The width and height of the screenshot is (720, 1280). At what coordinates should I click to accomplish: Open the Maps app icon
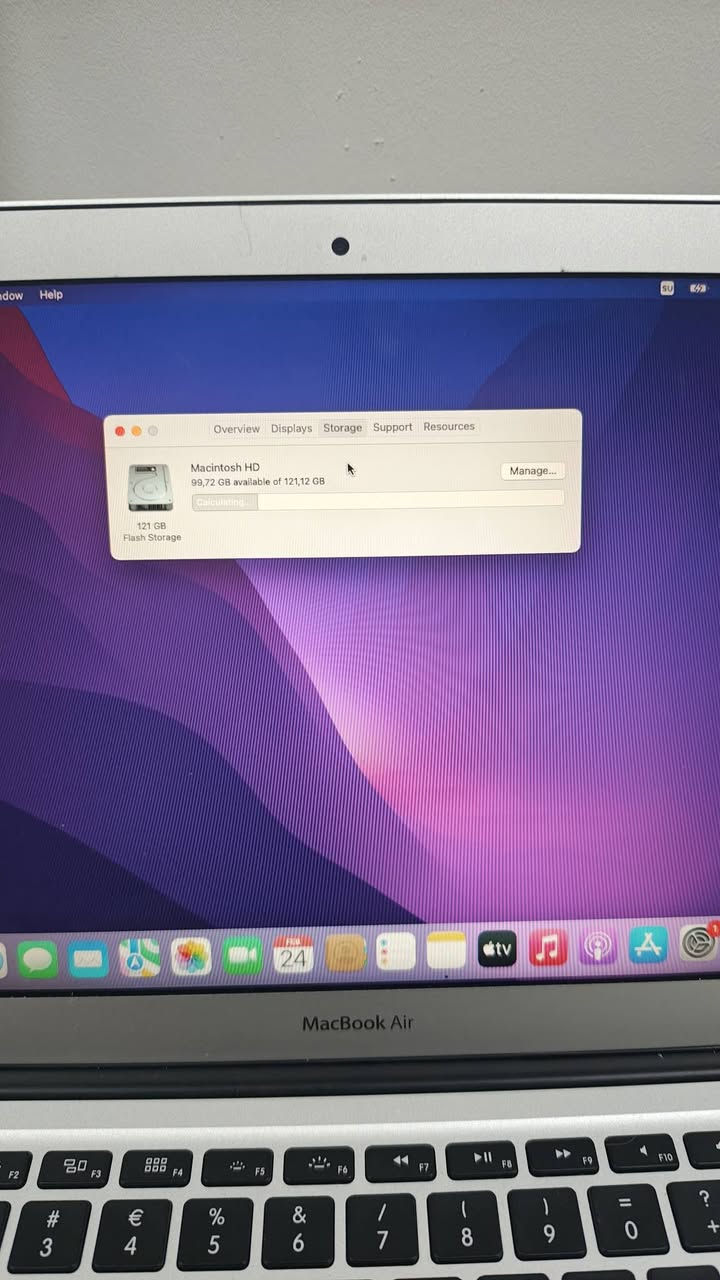click(x=139, y=958)
